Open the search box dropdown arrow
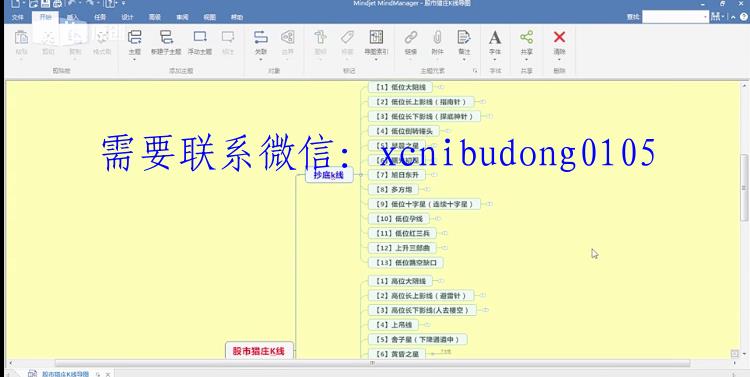This screenshot has width=750, height=377. pyautogui.click(x=706, y=17)
